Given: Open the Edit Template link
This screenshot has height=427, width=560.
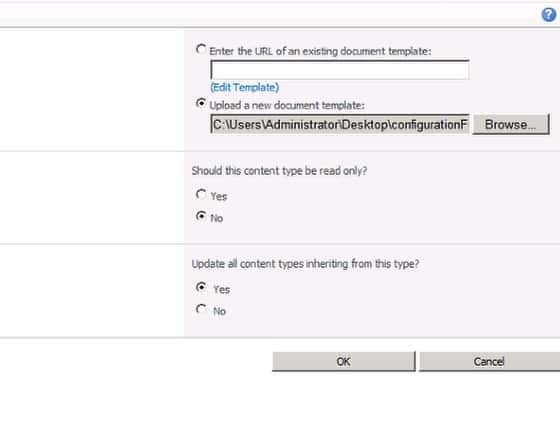Looking at the screenshot, I should pyautogui.click(x=245, y=87).
